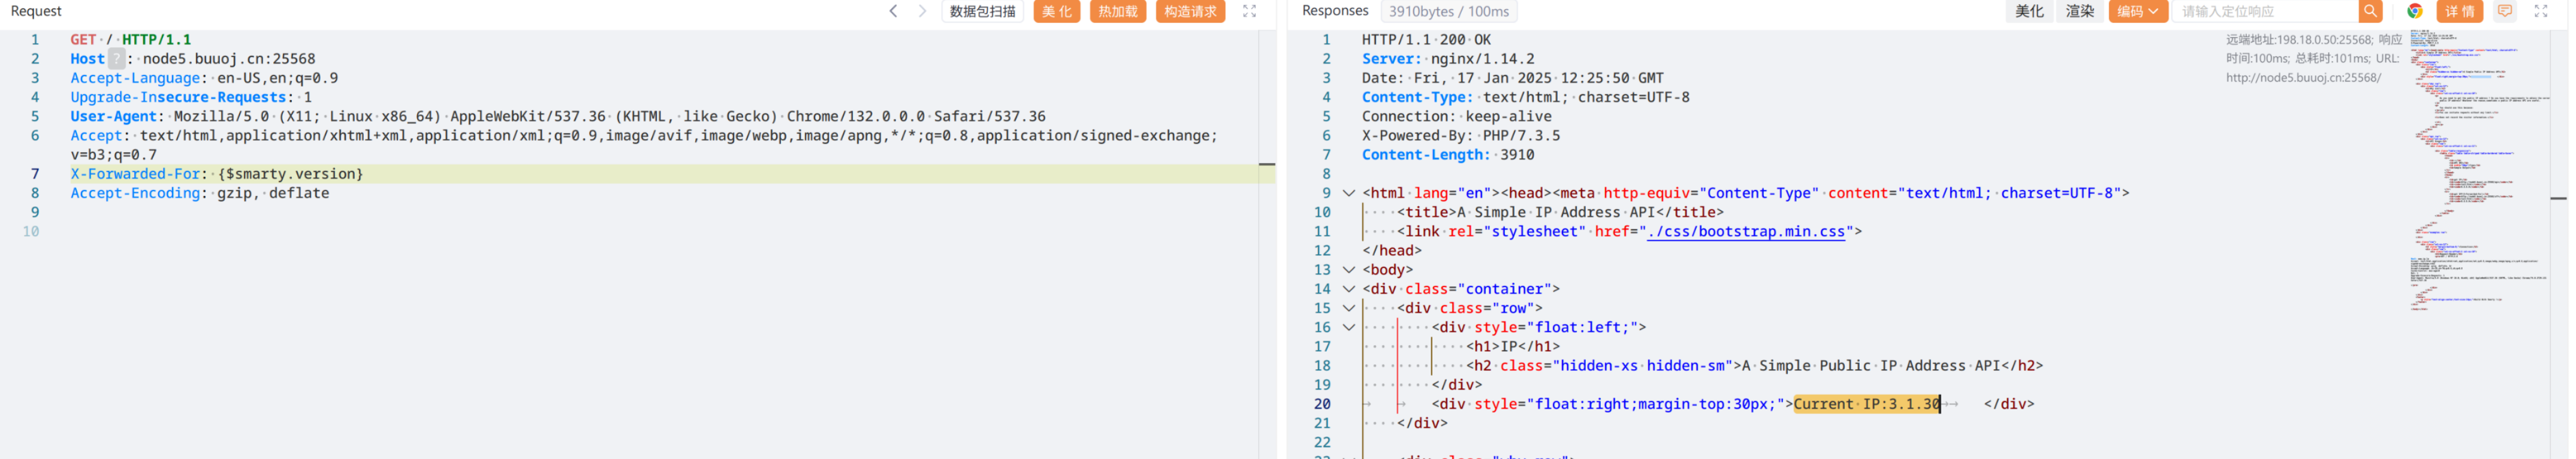Click the orange search magnifier icon
The image size is (2576, 459).
[x=2370, y=11]
